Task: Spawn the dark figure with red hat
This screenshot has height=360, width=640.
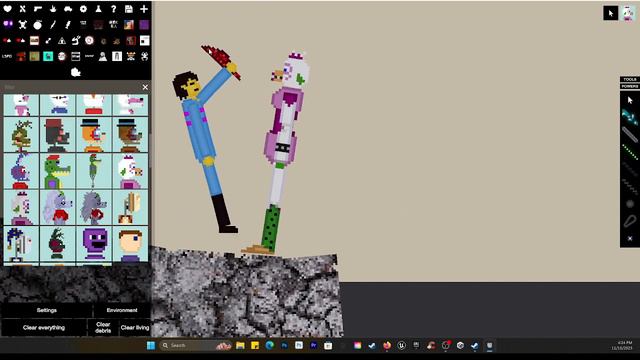Action: point(58,135)
